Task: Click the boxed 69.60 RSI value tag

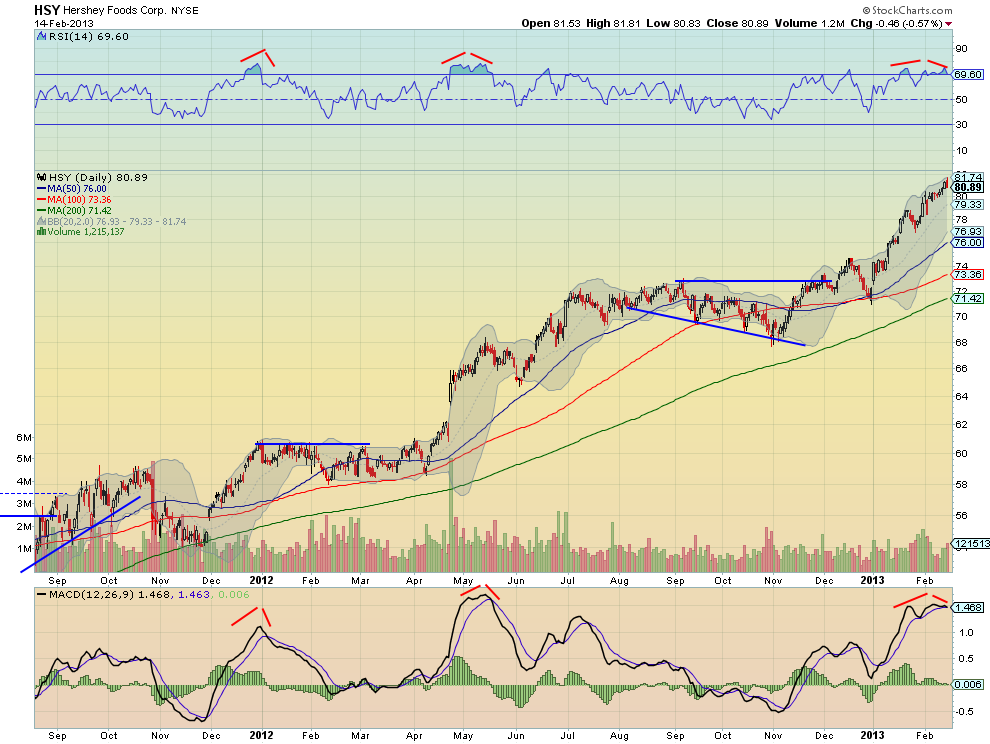Action: pos(968,75)
